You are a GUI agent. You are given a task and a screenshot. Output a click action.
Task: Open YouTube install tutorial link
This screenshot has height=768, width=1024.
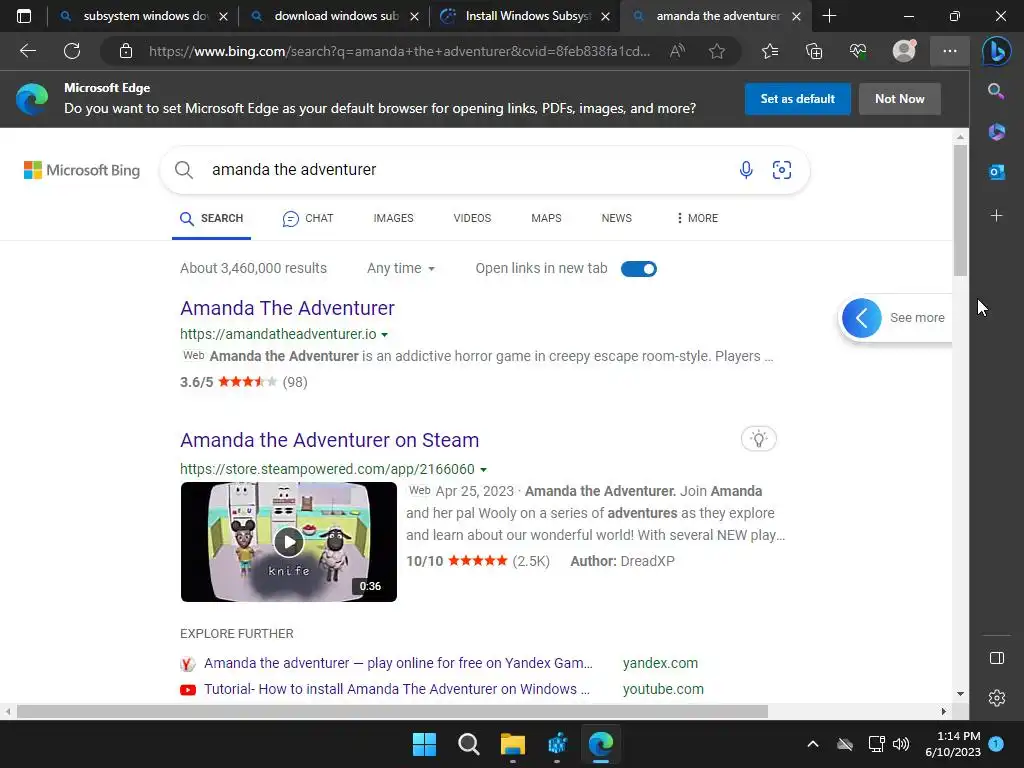pos(396,689)
